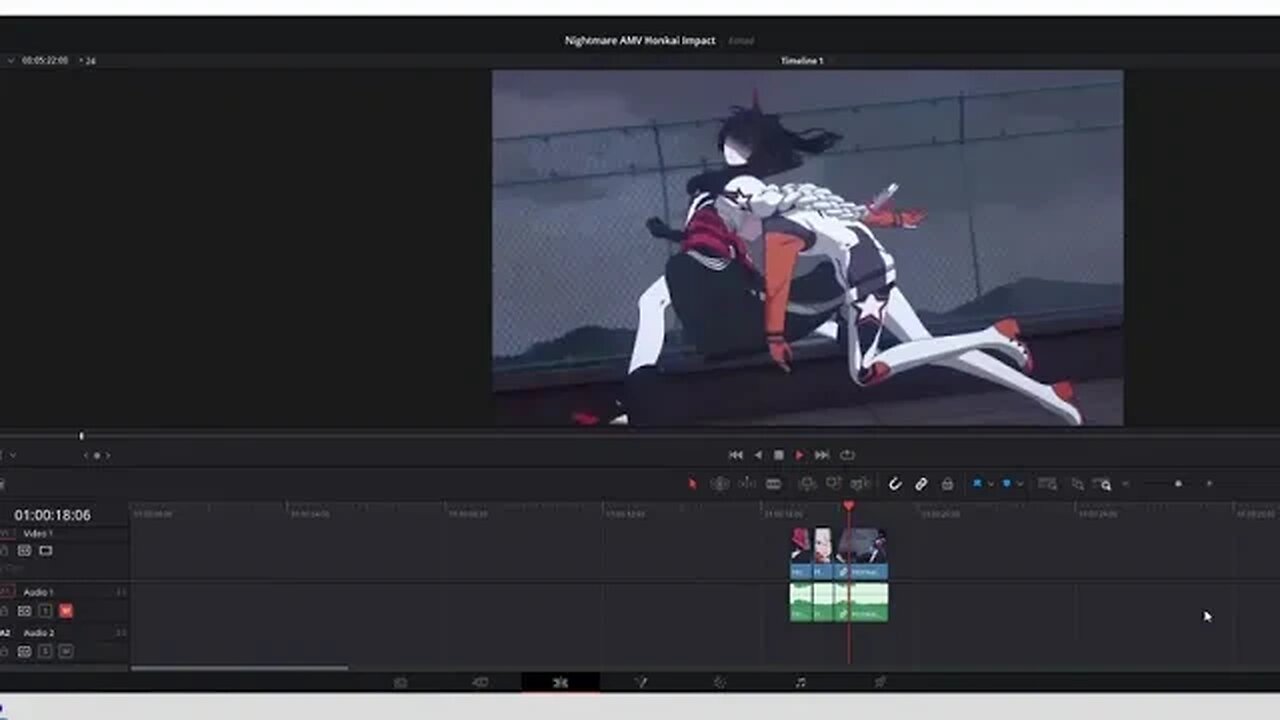The height and width of the screenshot is (720, 1280).
Task: Toggle Auto Track Selector on Audio 2
Action: click(x=24, y=651)
